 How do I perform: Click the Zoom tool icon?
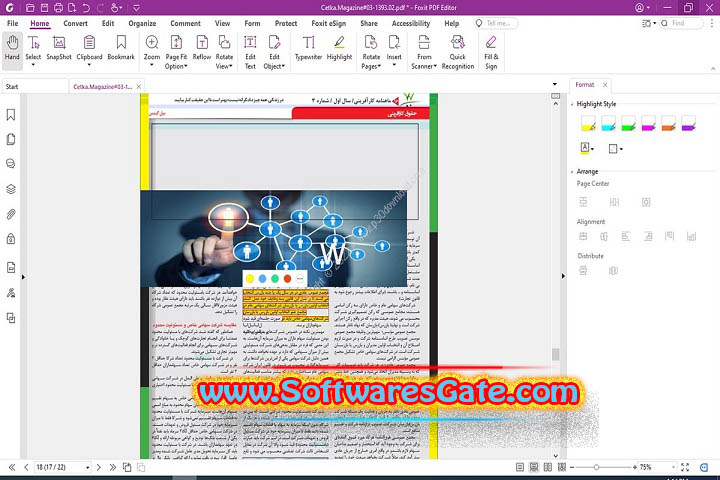(x=152, y=43)
